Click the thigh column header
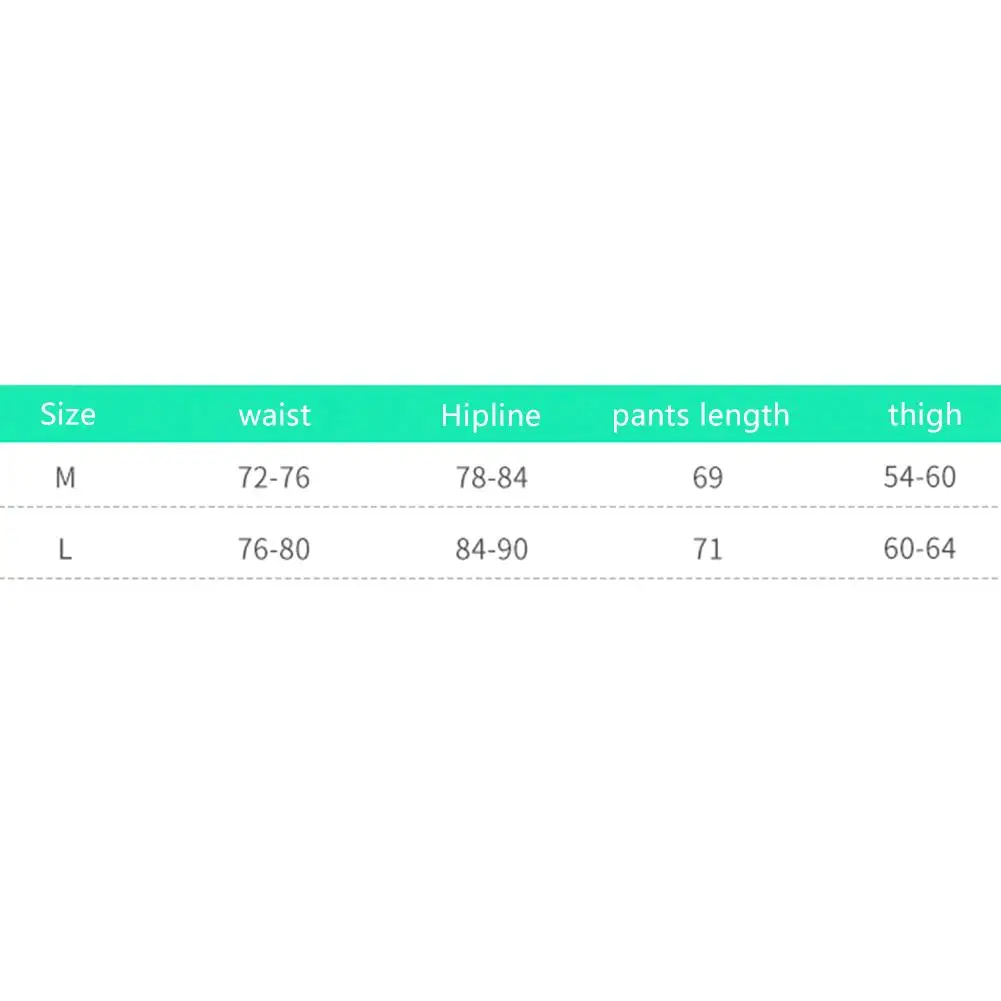1001x1001 pixels. [925, 415]
